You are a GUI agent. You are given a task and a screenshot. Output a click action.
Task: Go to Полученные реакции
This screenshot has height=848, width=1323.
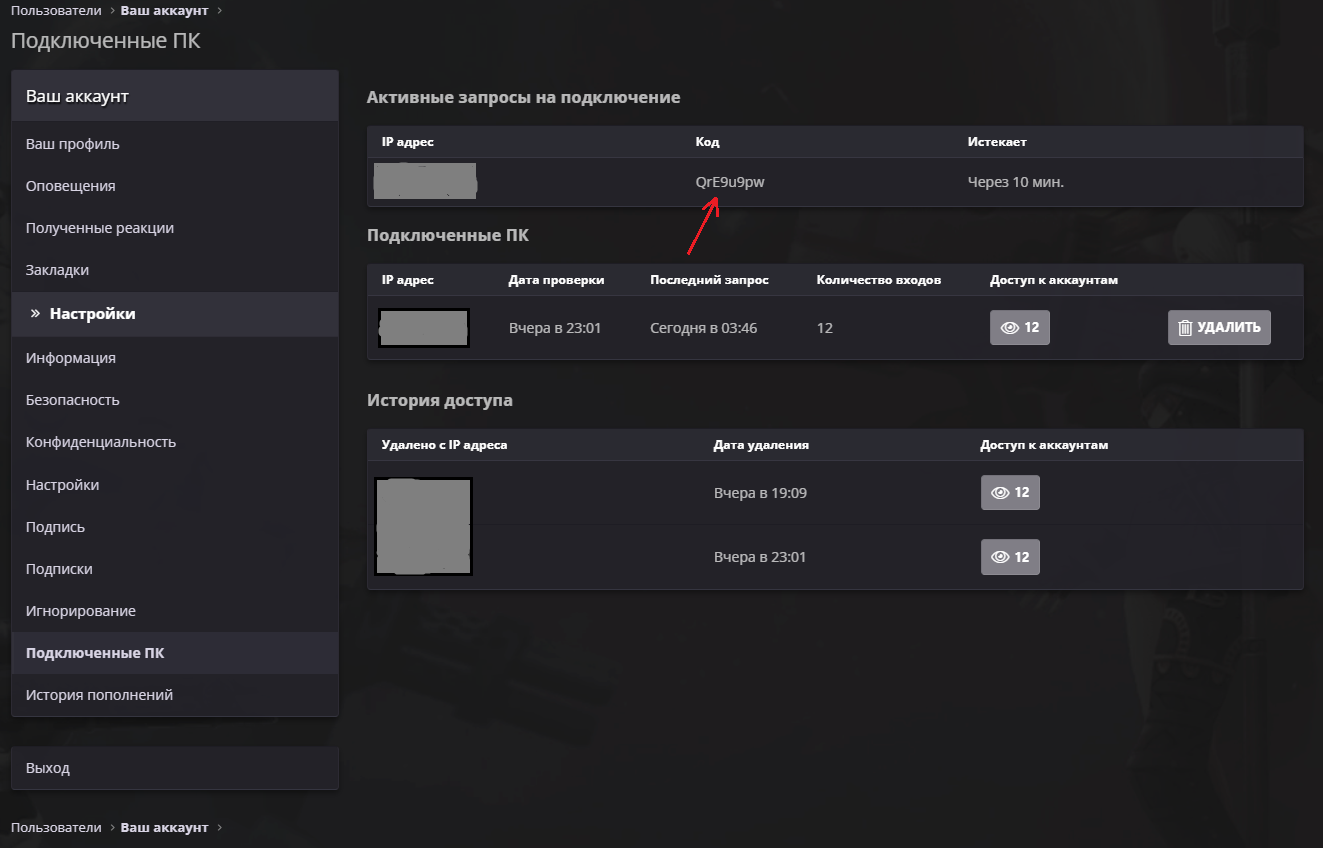click(100, 228)
